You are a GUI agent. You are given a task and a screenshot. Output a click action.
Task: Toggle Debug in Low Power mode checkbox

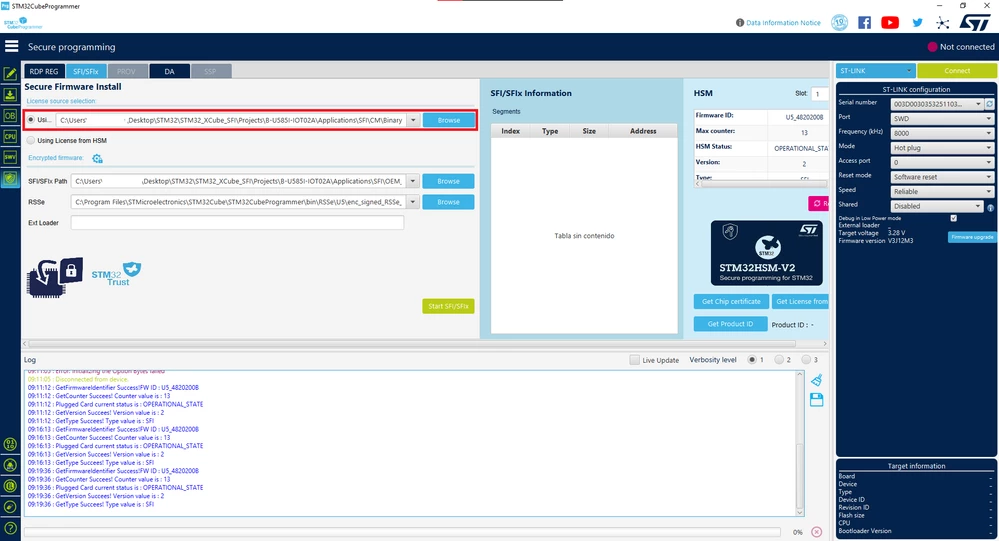(954, 218)
